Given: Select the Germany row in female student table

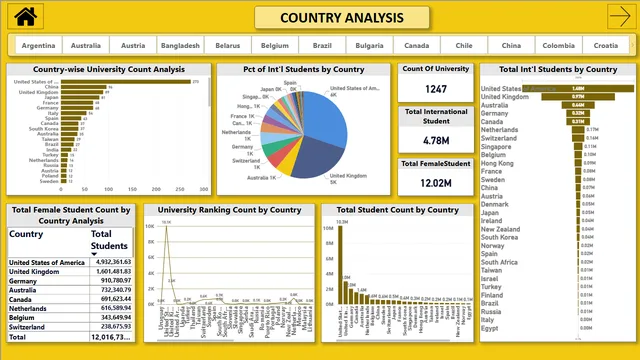Looking at the screenshot, I should [x=70, y=281].
